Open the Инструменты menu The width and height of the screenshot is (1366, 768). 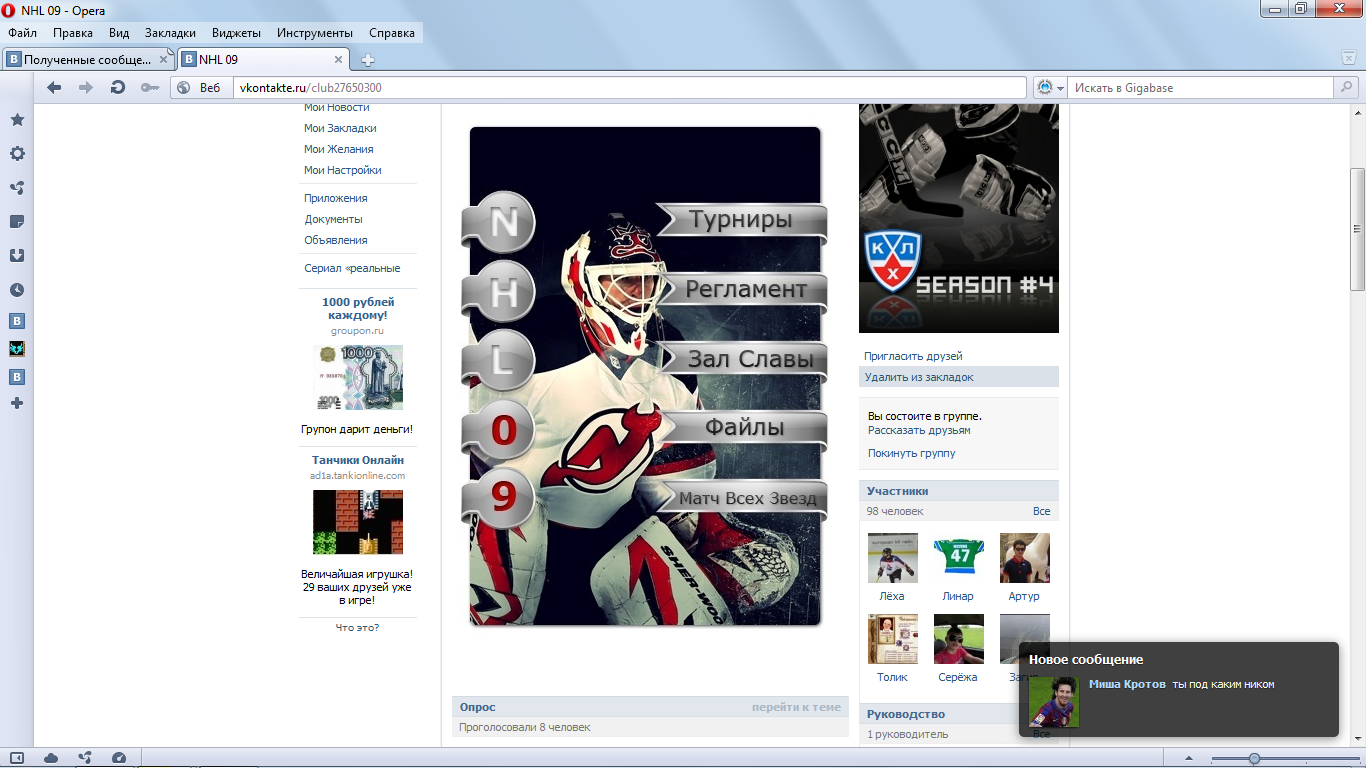pos(315,33)
